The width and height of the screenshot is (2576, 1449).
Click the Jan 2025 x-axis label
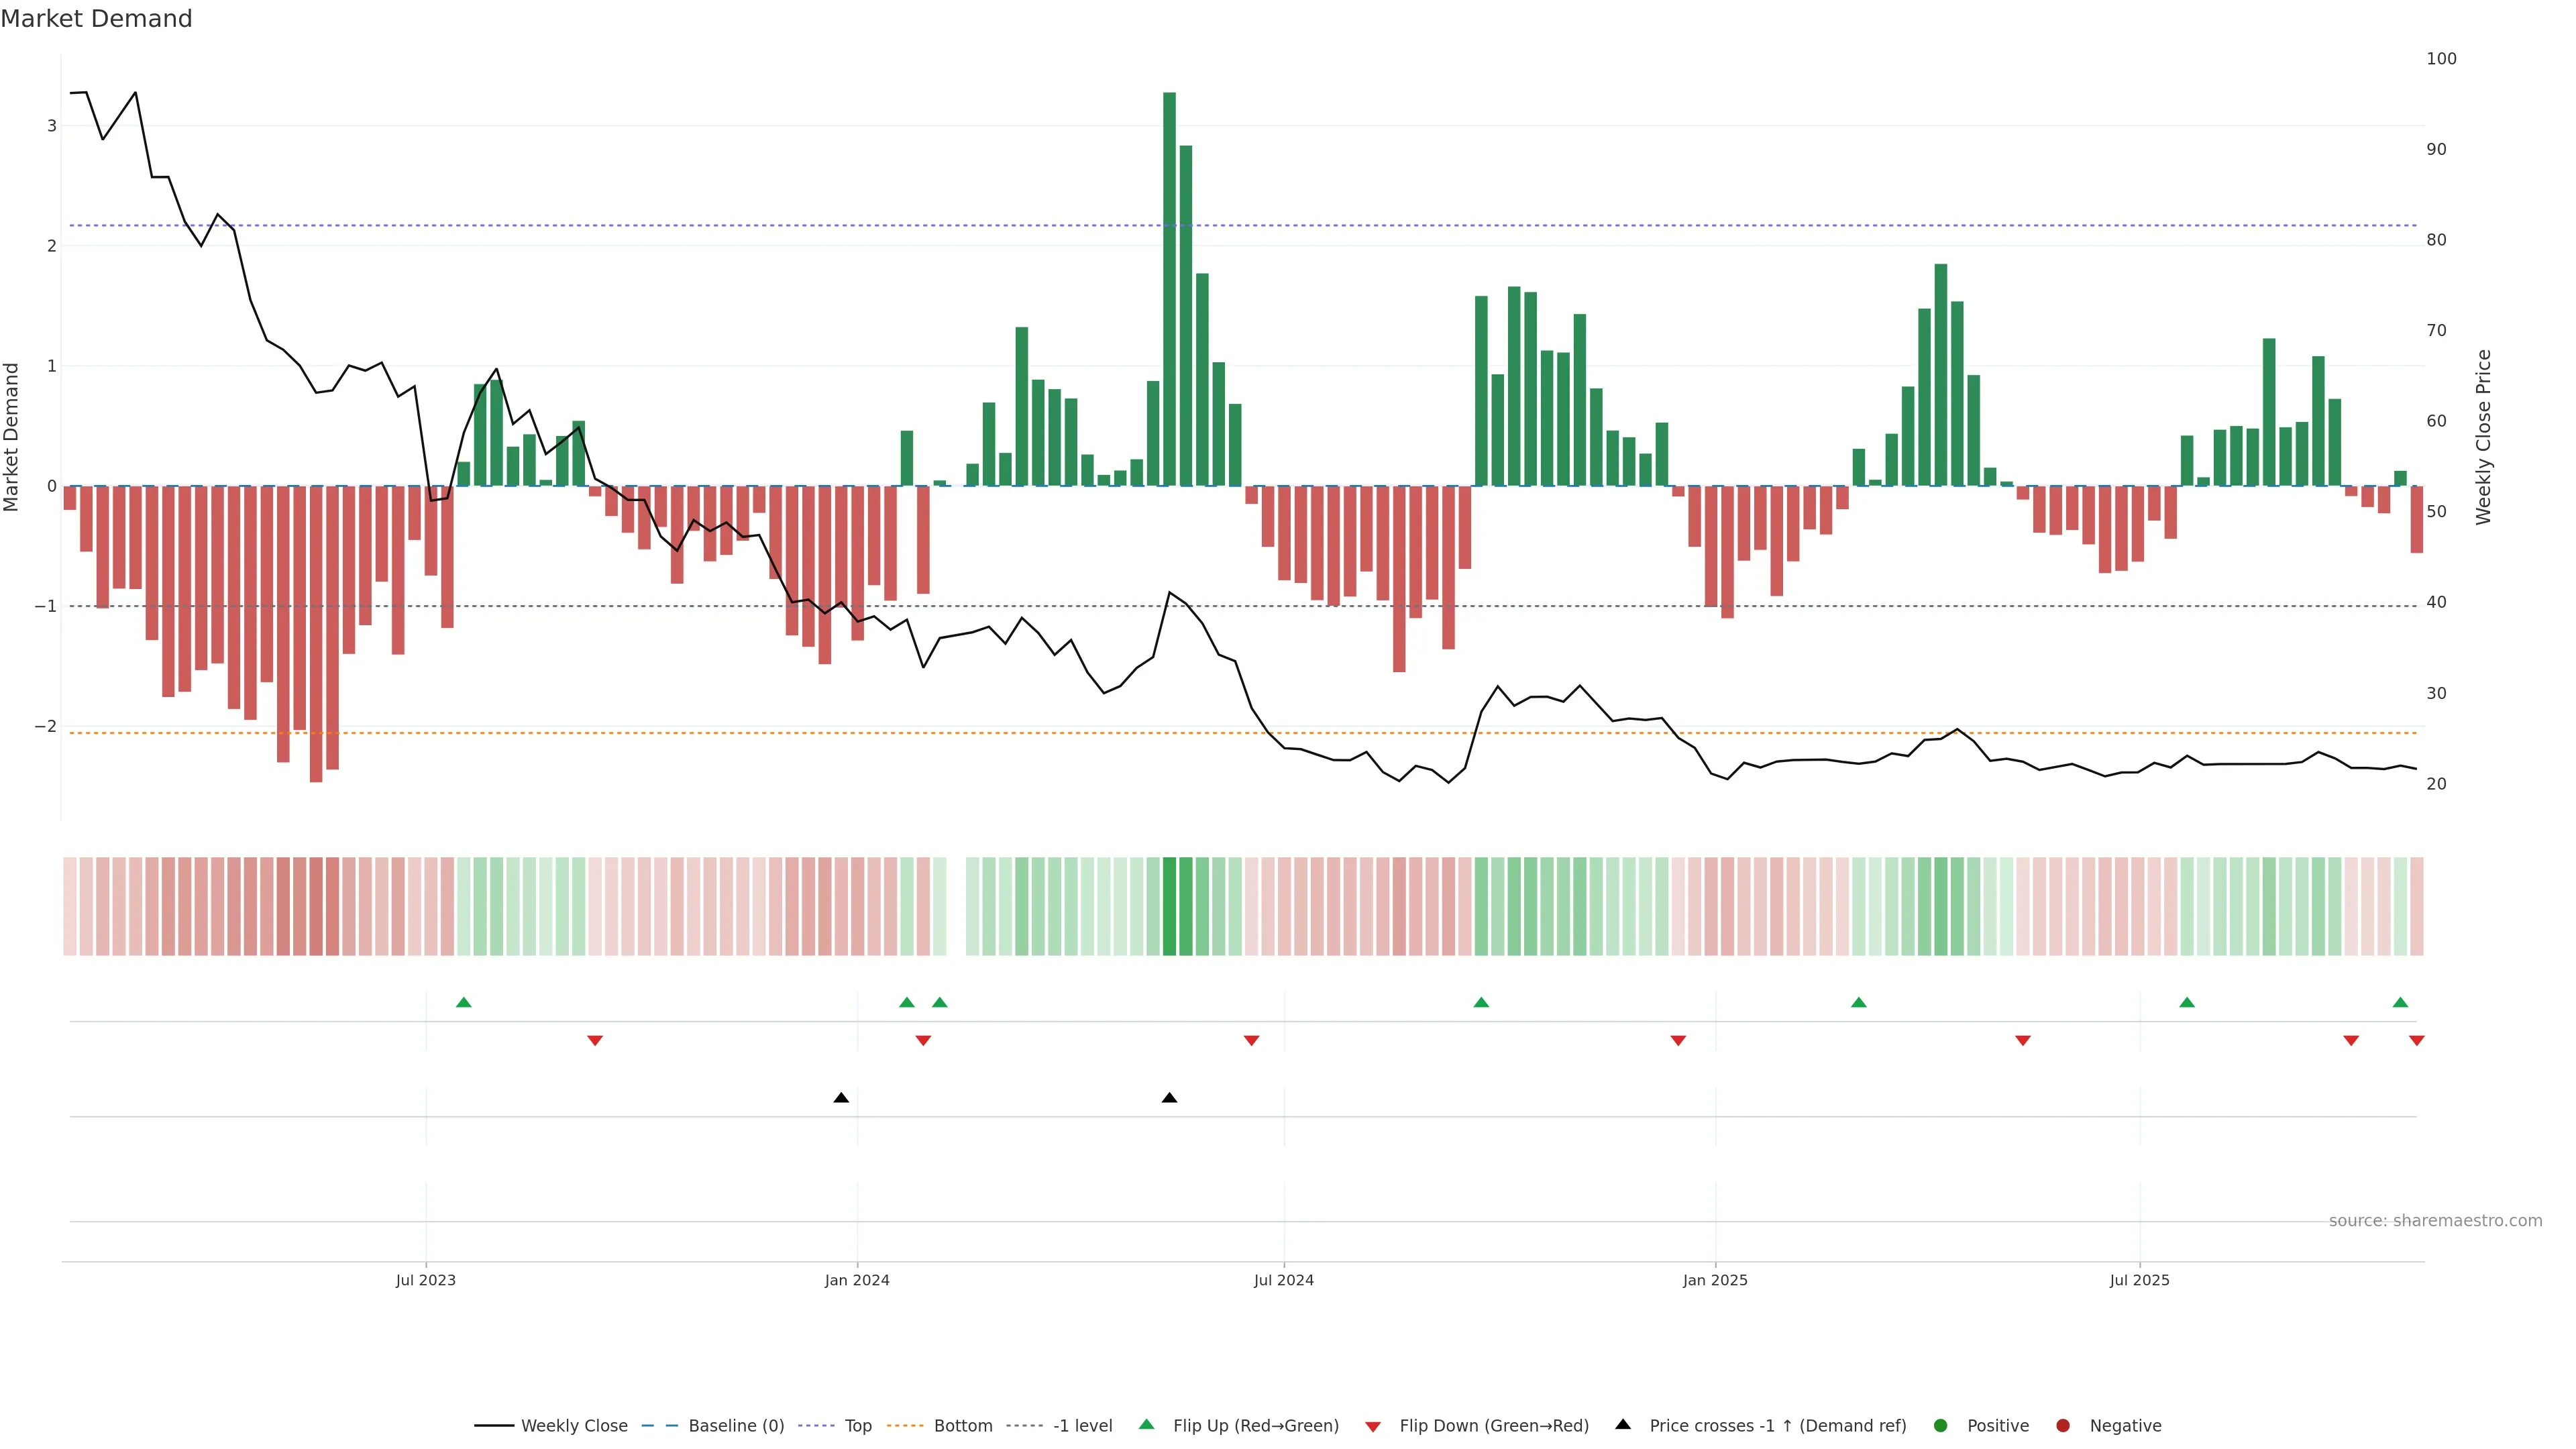pos(1715,1280)
